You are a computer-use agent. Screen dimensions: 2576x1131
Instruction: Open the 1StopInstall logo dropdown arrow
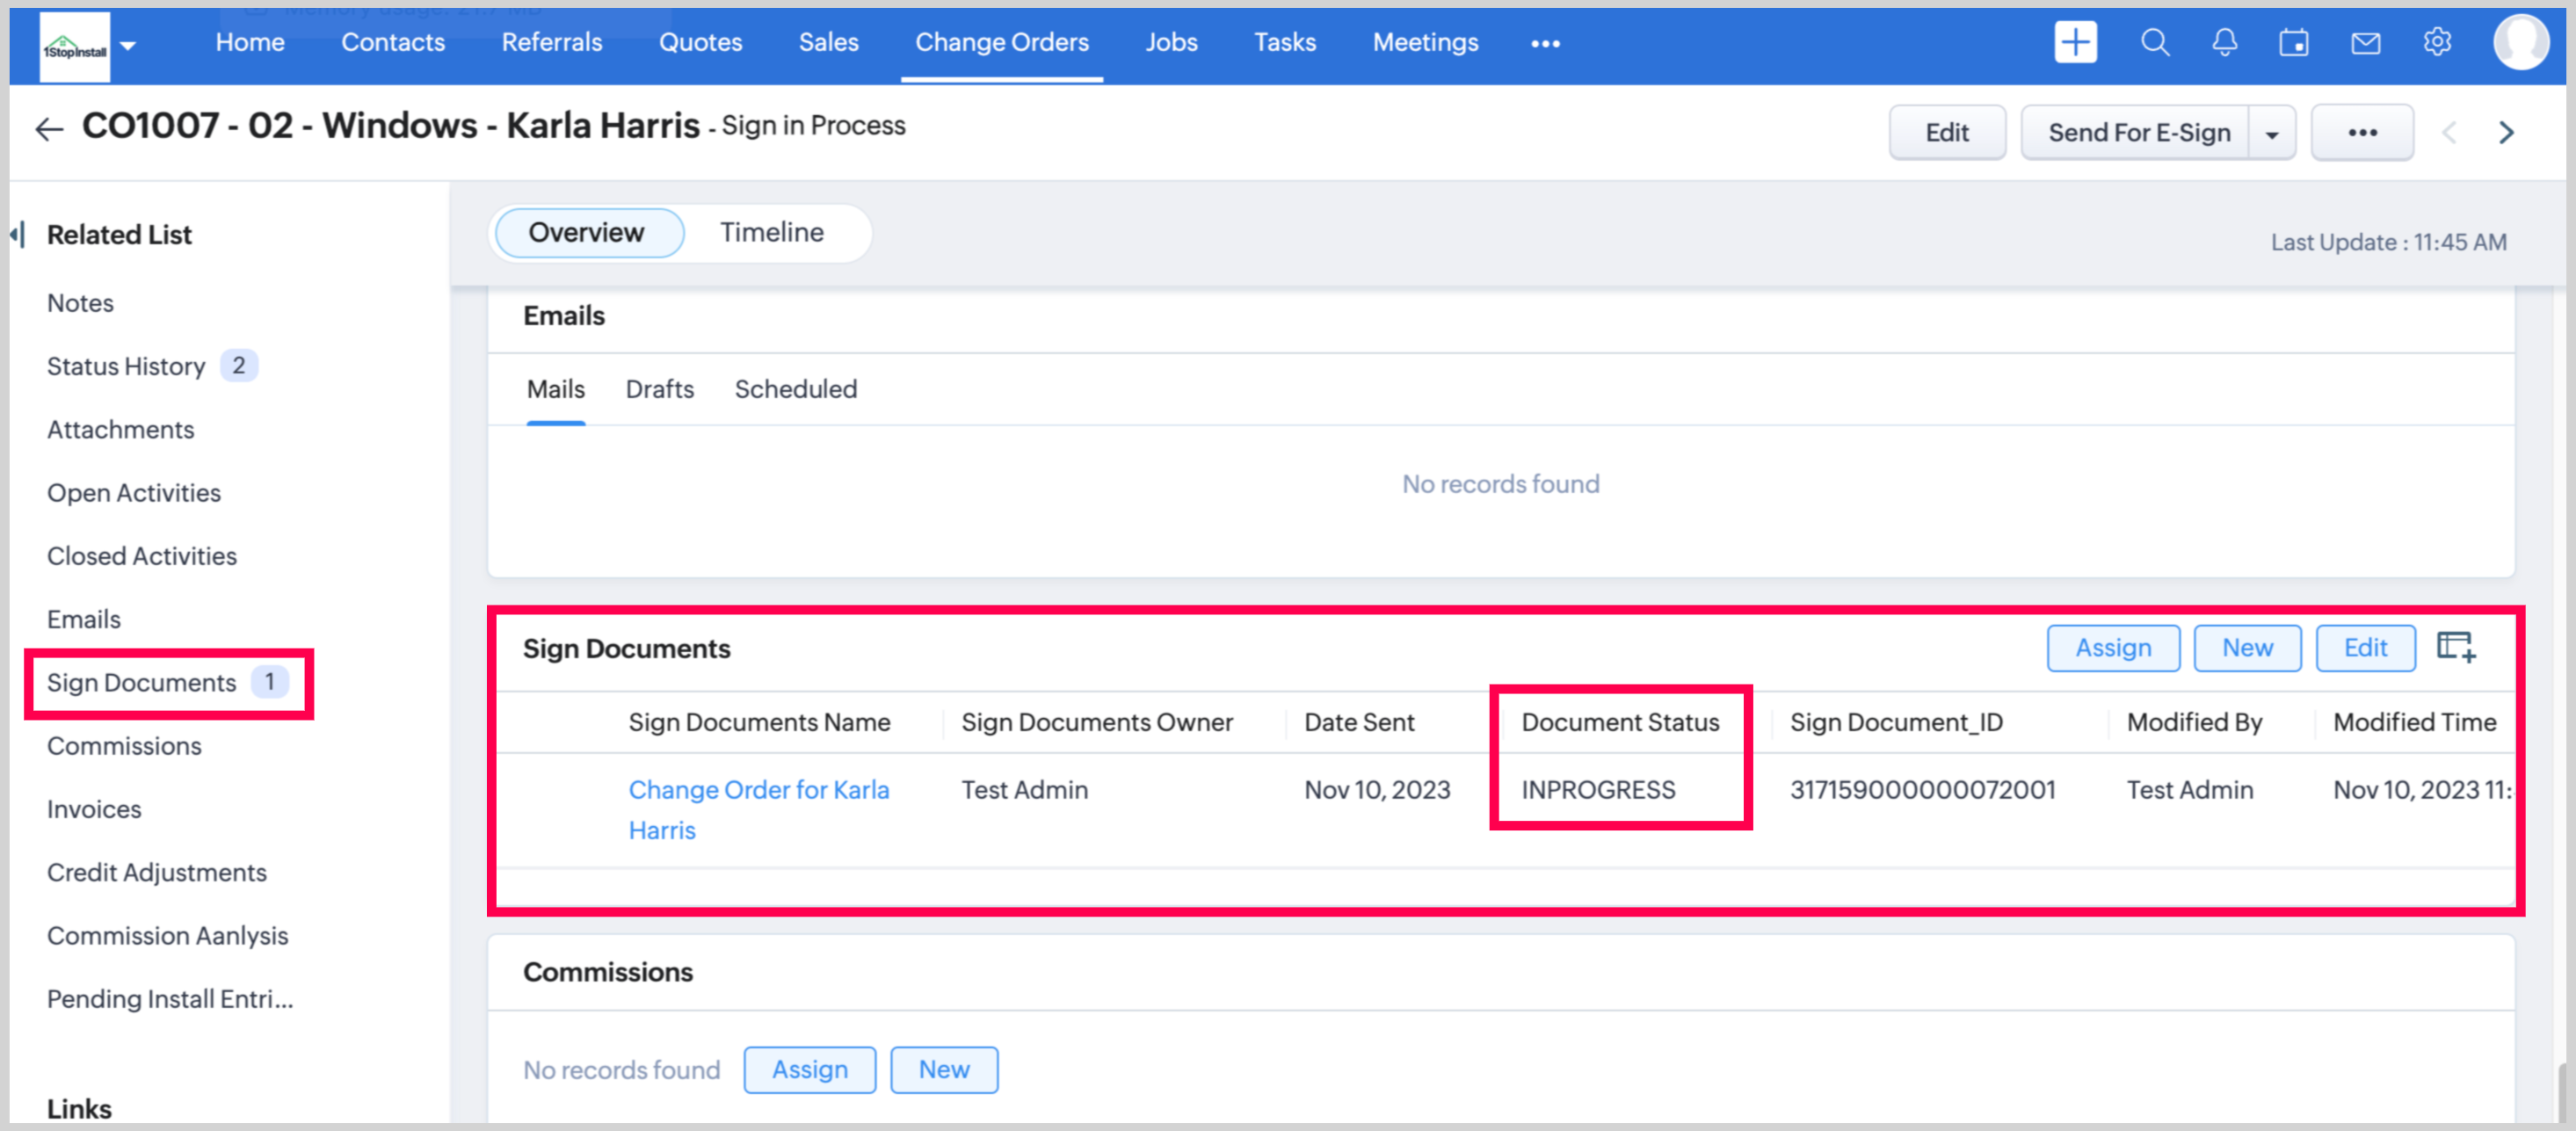pyautogui.click(x=128, y=46)
